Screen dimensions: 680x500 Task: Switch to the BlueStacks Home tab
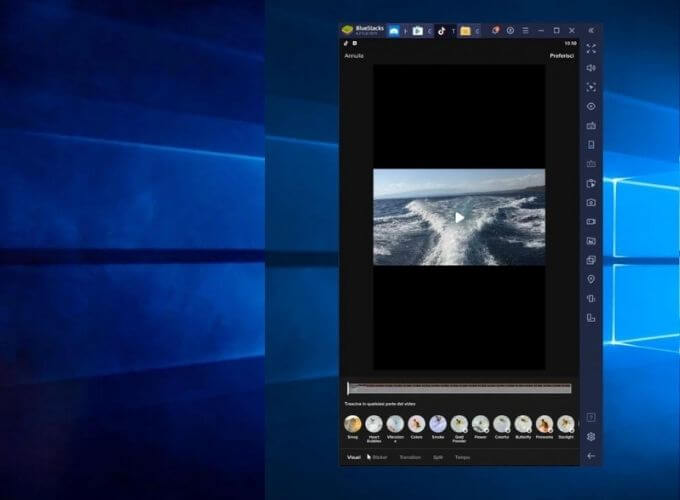tap(395, 31)
